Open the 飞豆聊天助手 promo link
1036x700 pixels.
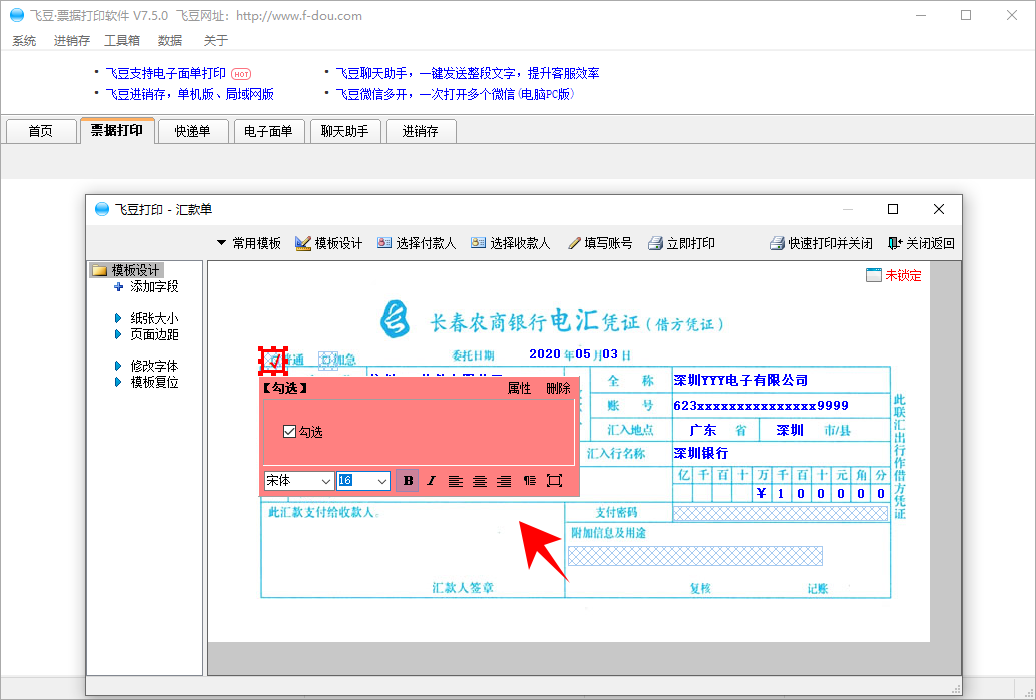[467, 73]
